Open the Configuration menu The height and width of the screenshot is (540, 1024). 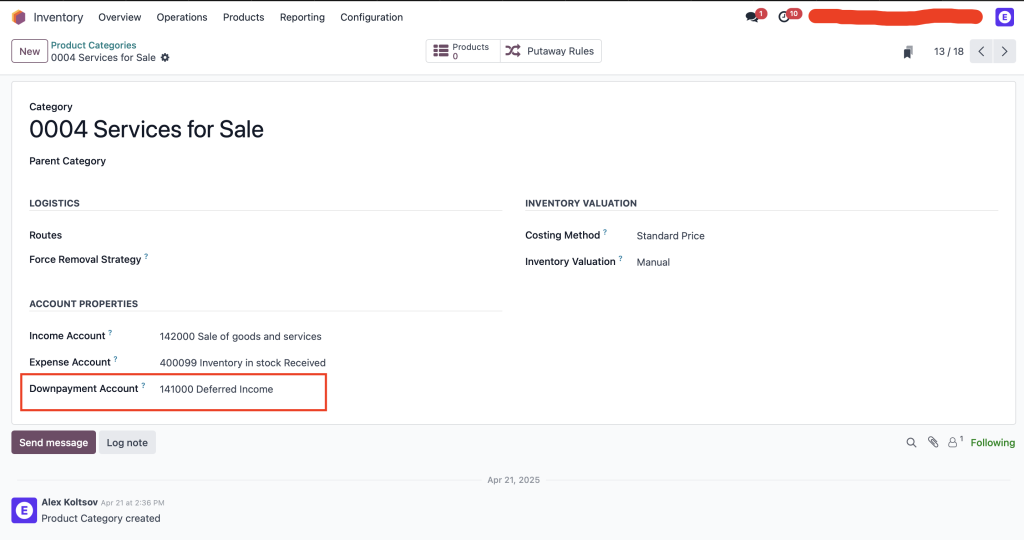coord(372,17)
